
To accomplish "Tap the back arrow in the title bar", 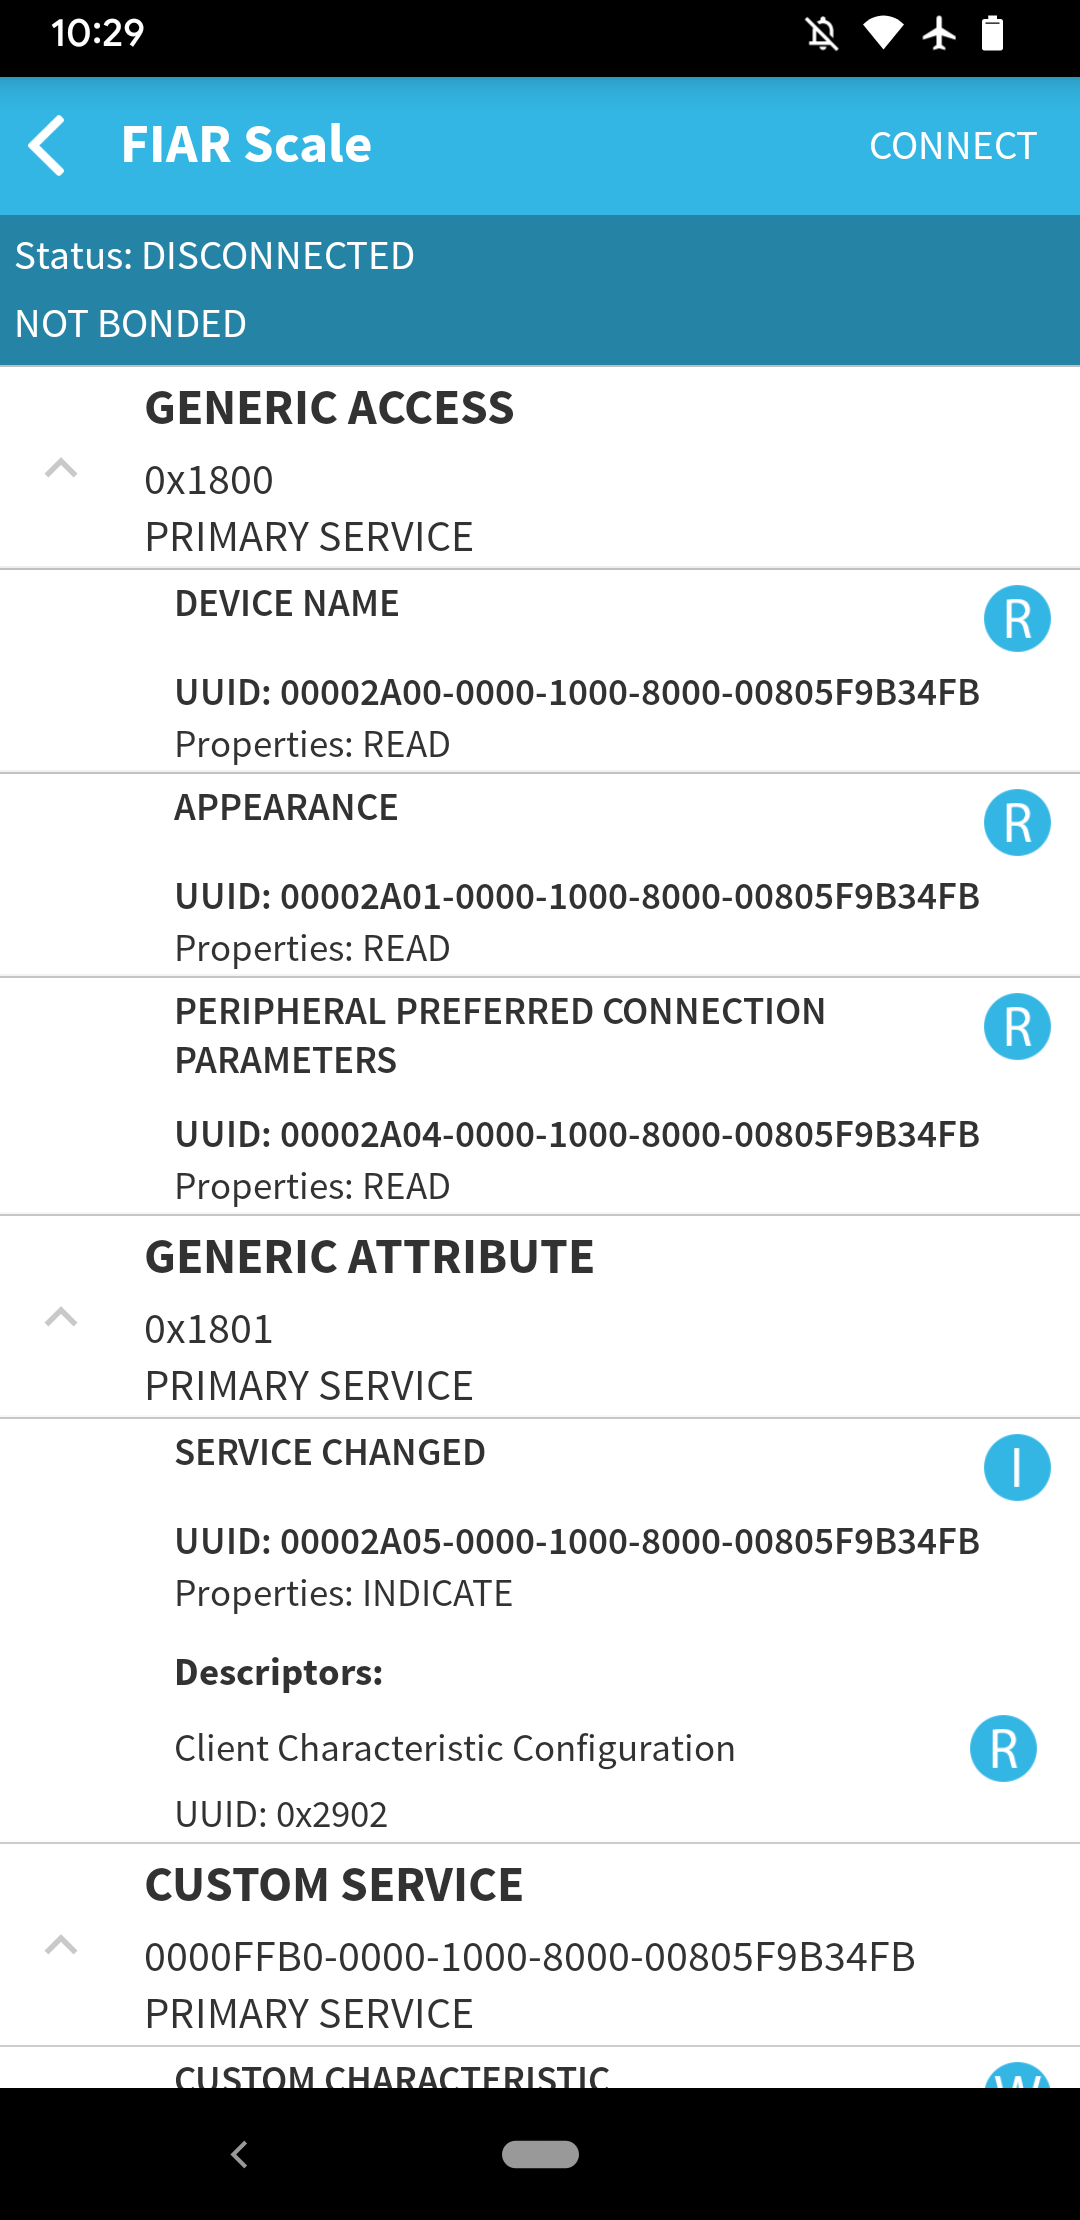I will click(47, 144).
